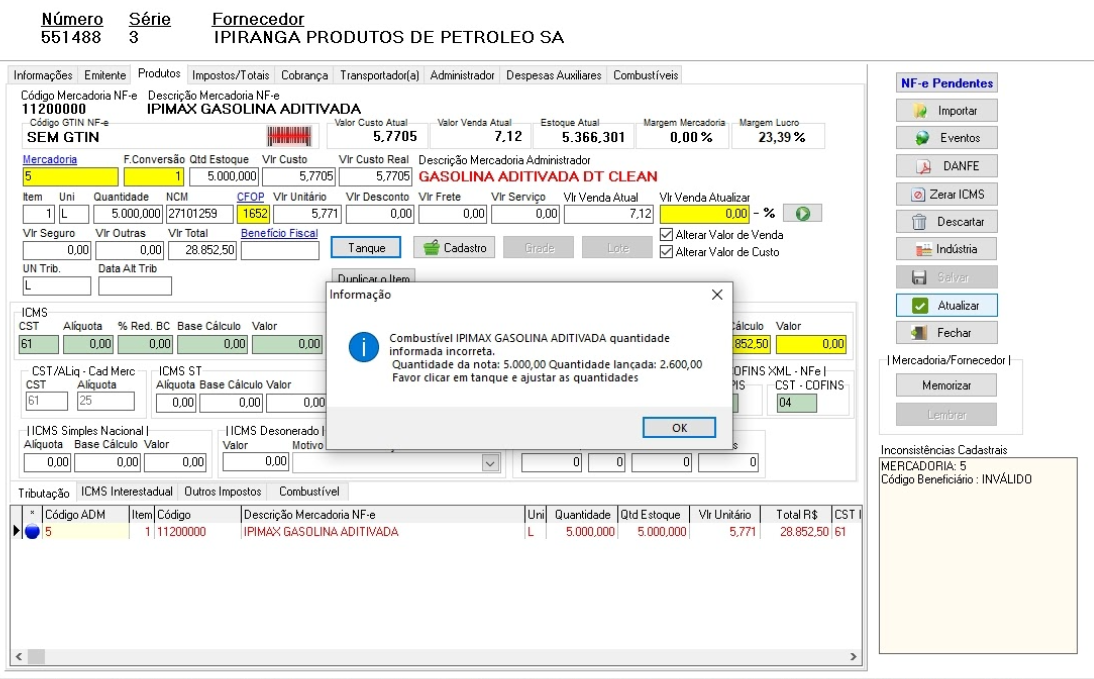
Task: Open the Combustíveis top tab
Action: (645, 75)
